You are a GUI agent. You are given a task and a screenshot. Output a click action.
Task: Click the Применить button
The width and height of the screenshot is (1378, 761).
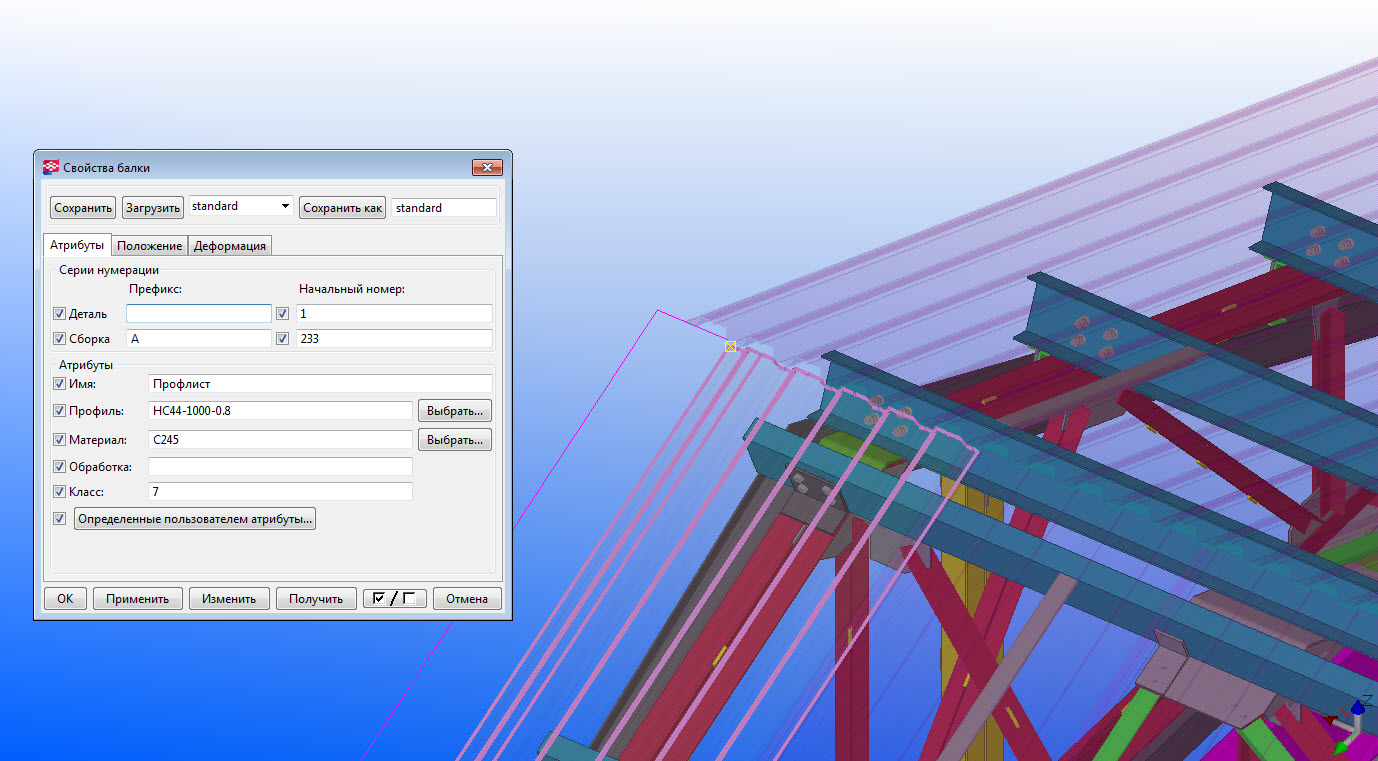(x=138, y=599)
